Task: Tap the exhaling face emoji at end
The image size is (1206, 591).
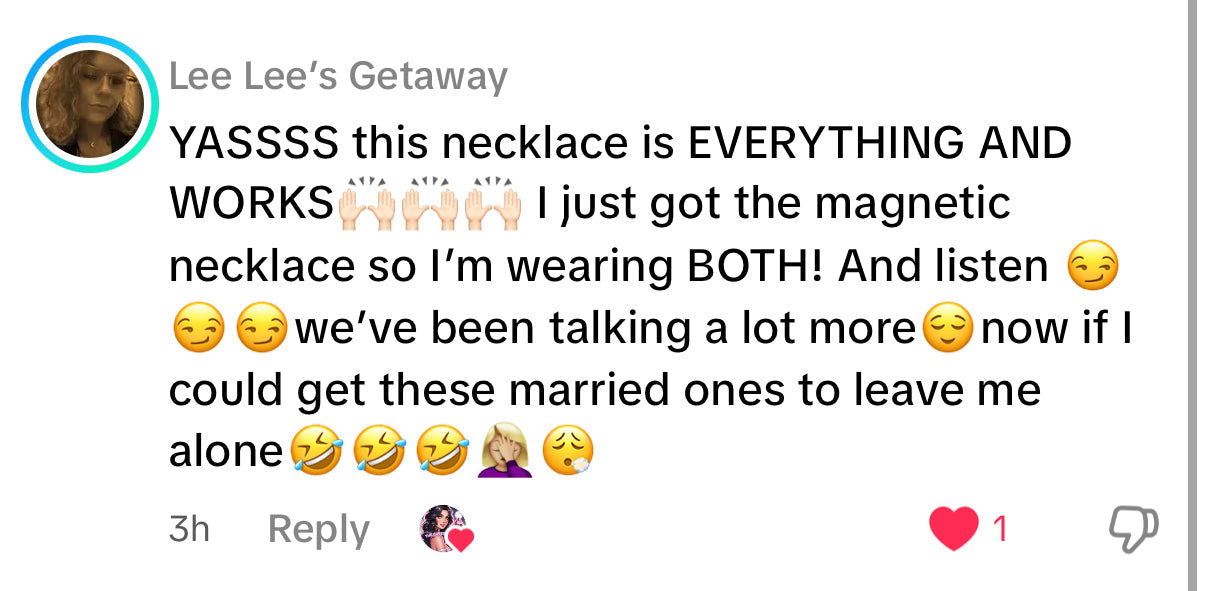Action: click(x=568, y=453)
